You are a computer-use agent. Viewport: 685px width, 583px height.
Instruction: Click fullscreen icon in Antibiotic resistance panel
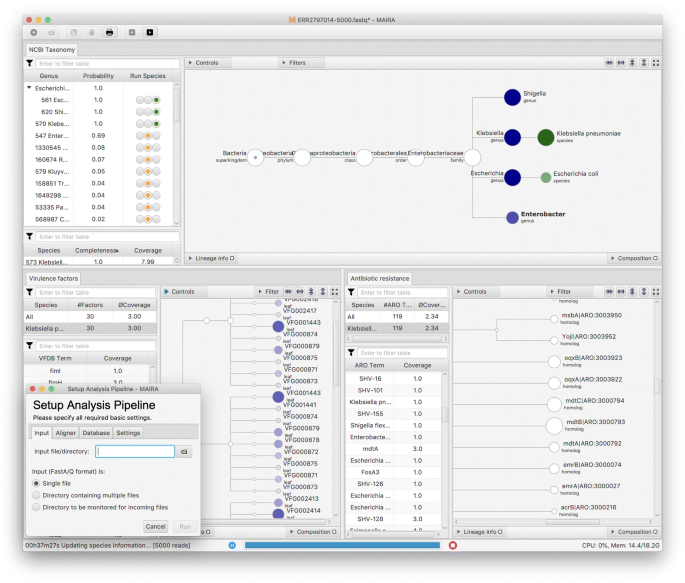tap(656, 292)
